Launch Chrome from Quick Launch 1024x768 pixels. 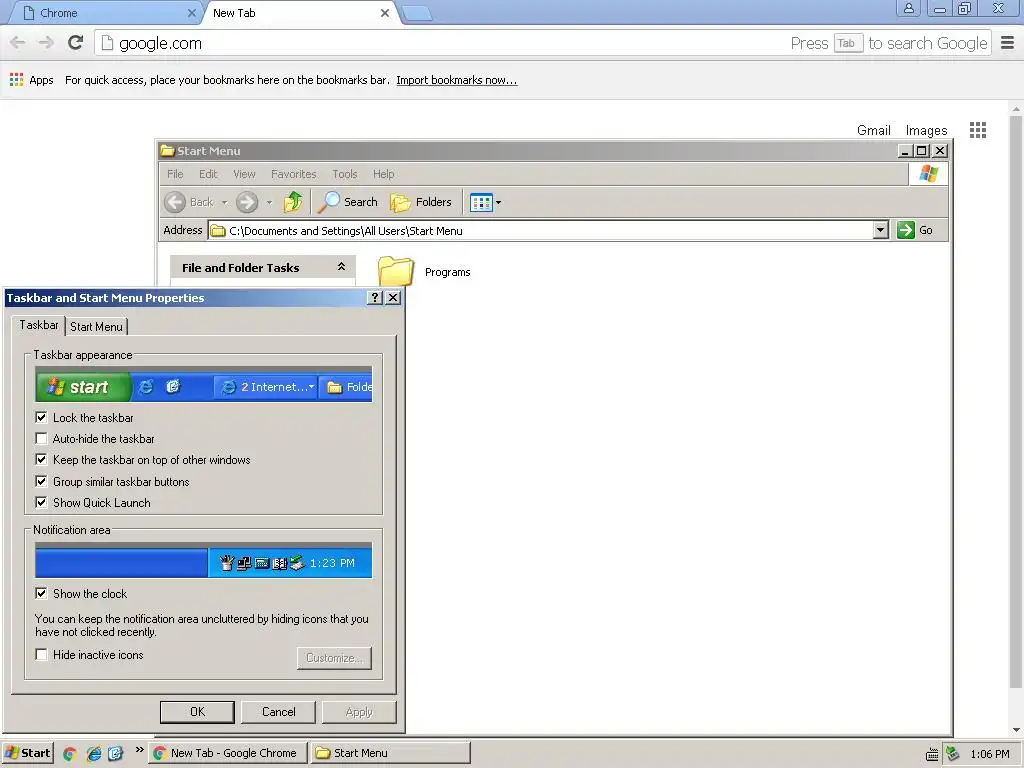[70, 754]
